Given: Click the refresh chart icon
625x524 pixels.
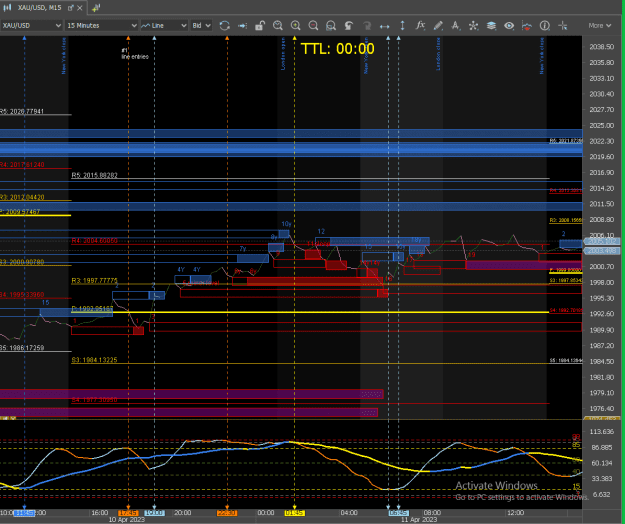Looking at the screenshot, I should point(224,26).
